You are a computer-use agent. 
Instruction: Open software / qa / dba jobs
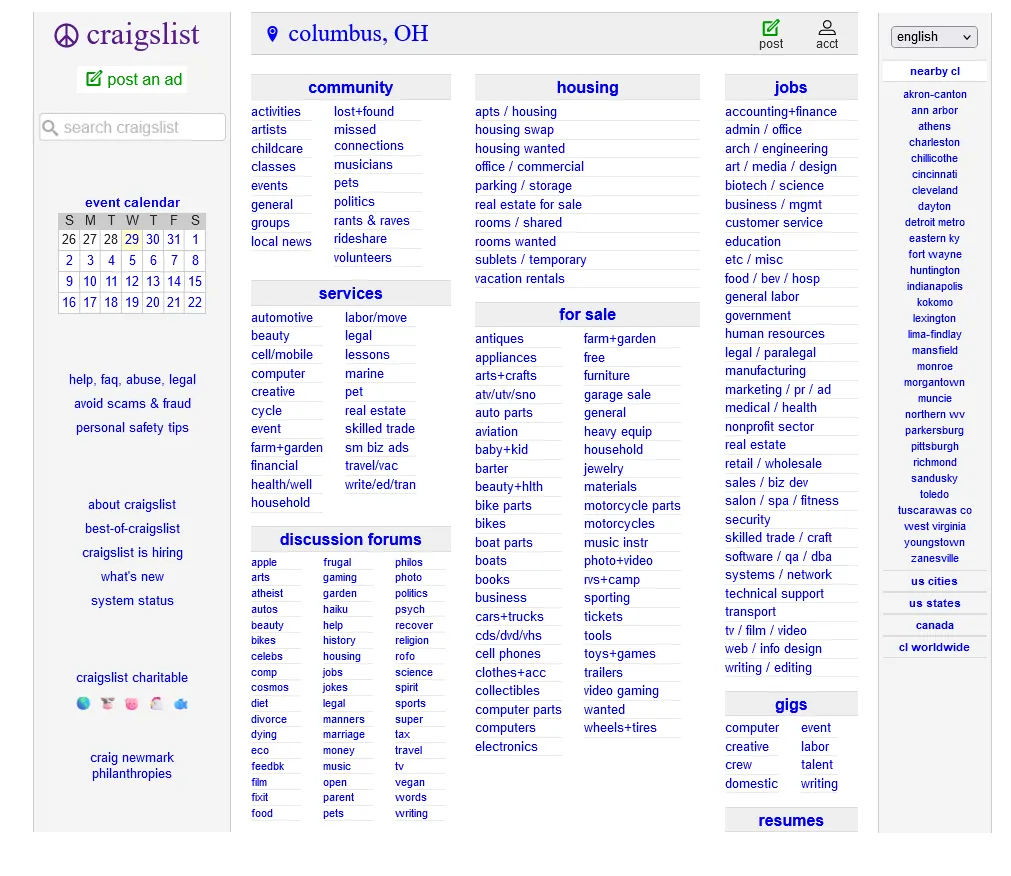point(778,556)
